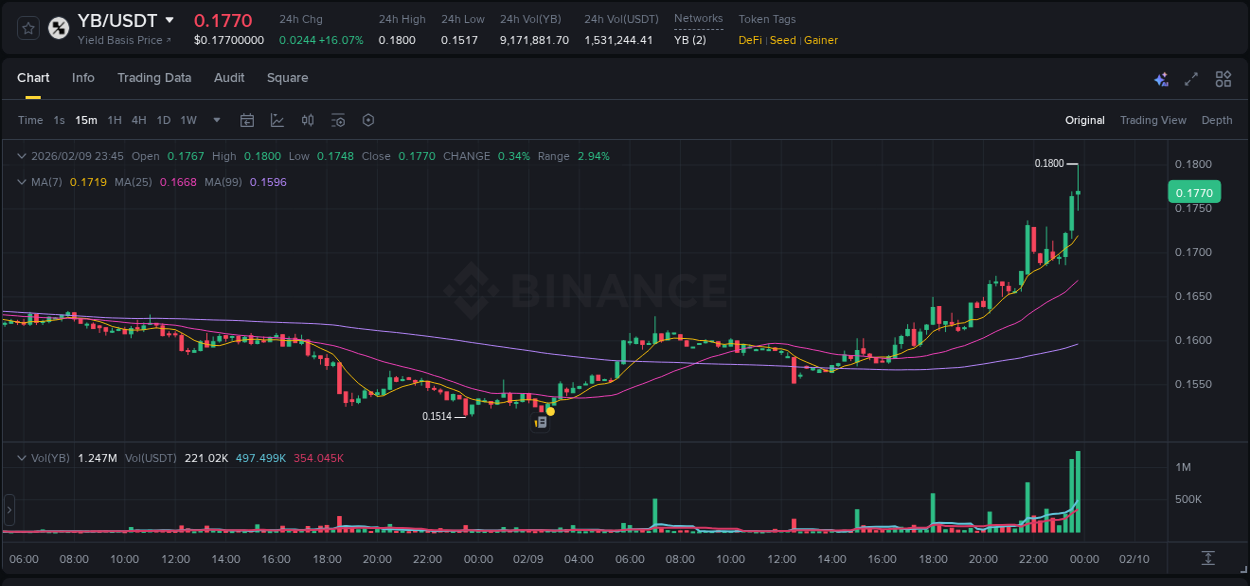Open the indicators list settings icon

(x=338, y=120)
